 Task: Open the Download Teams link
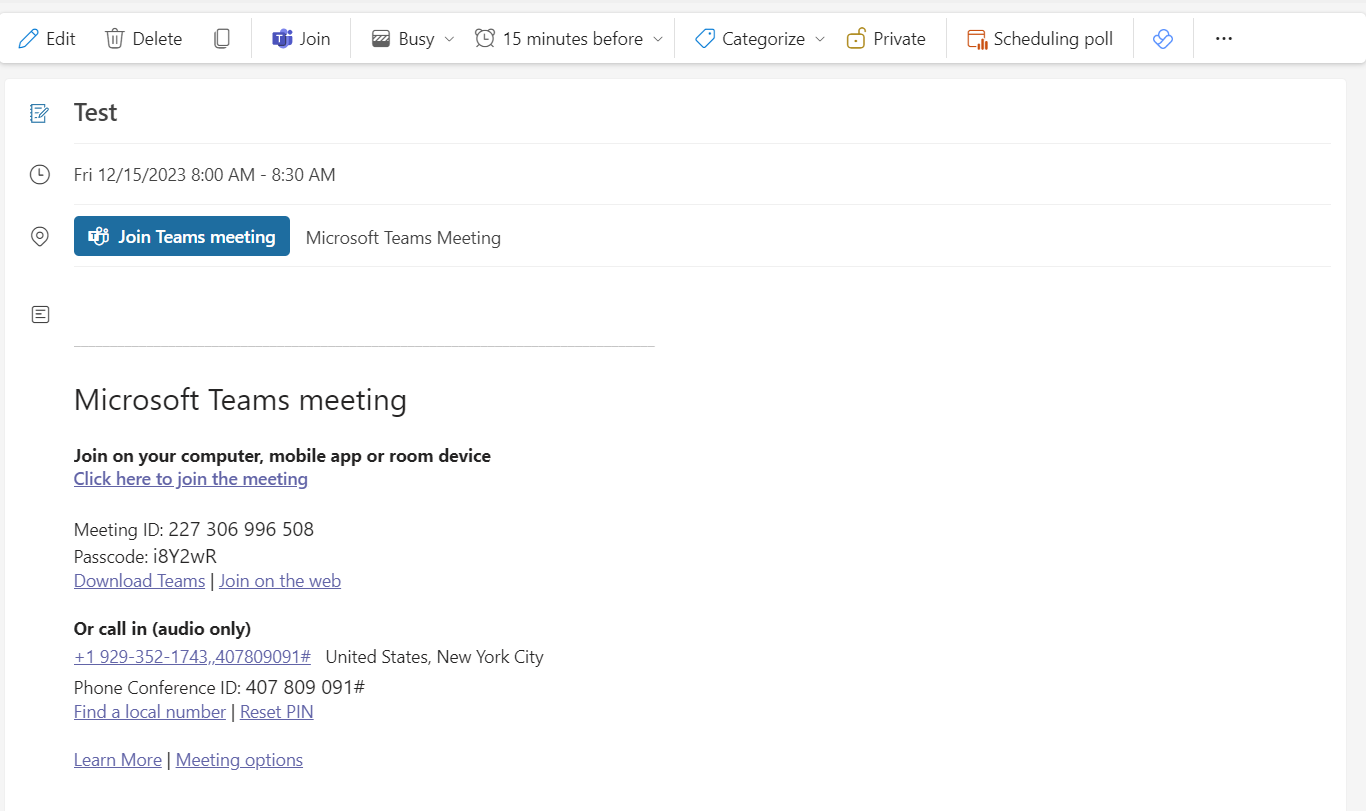[139, 581]
